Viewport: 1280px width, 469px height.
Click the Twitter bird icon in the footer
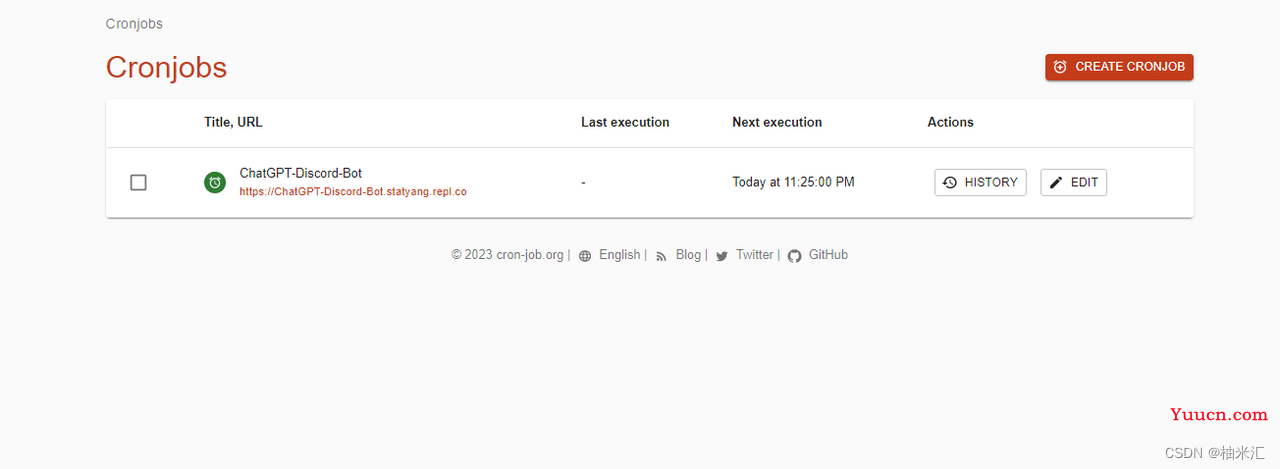[x=722, y=256]
